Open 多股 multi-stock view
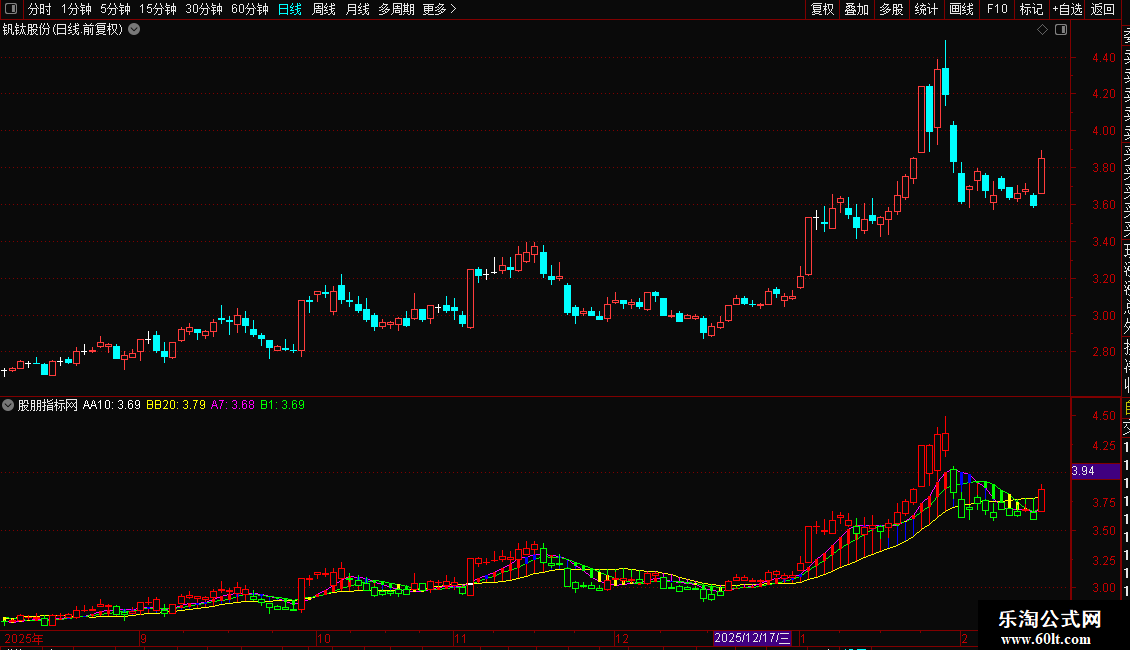Viewport: 1130px width, 650px height. coord(891,9)
